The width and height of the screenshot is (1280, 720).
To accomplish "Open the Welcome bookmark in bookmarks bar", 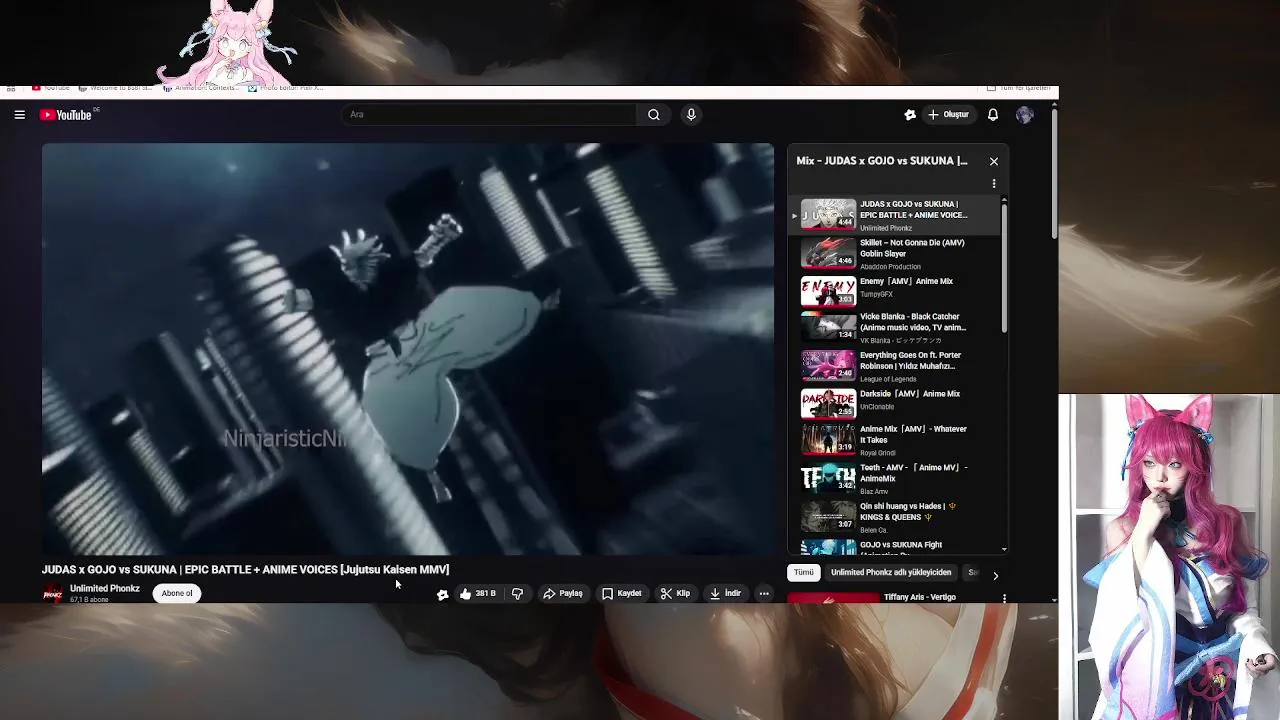I will (116, 88).
